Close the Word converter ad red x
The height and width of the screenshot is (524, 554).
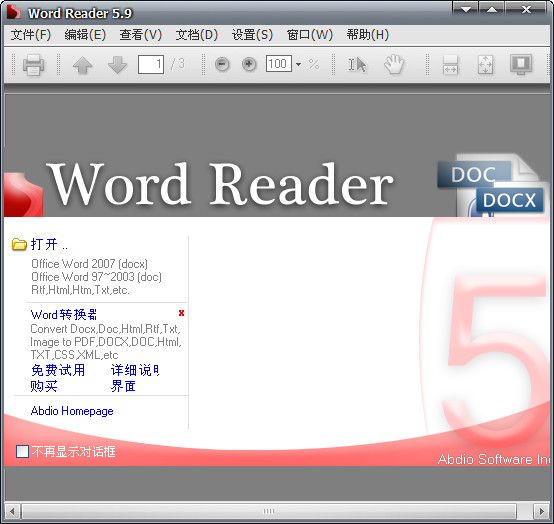coord(182,313)
